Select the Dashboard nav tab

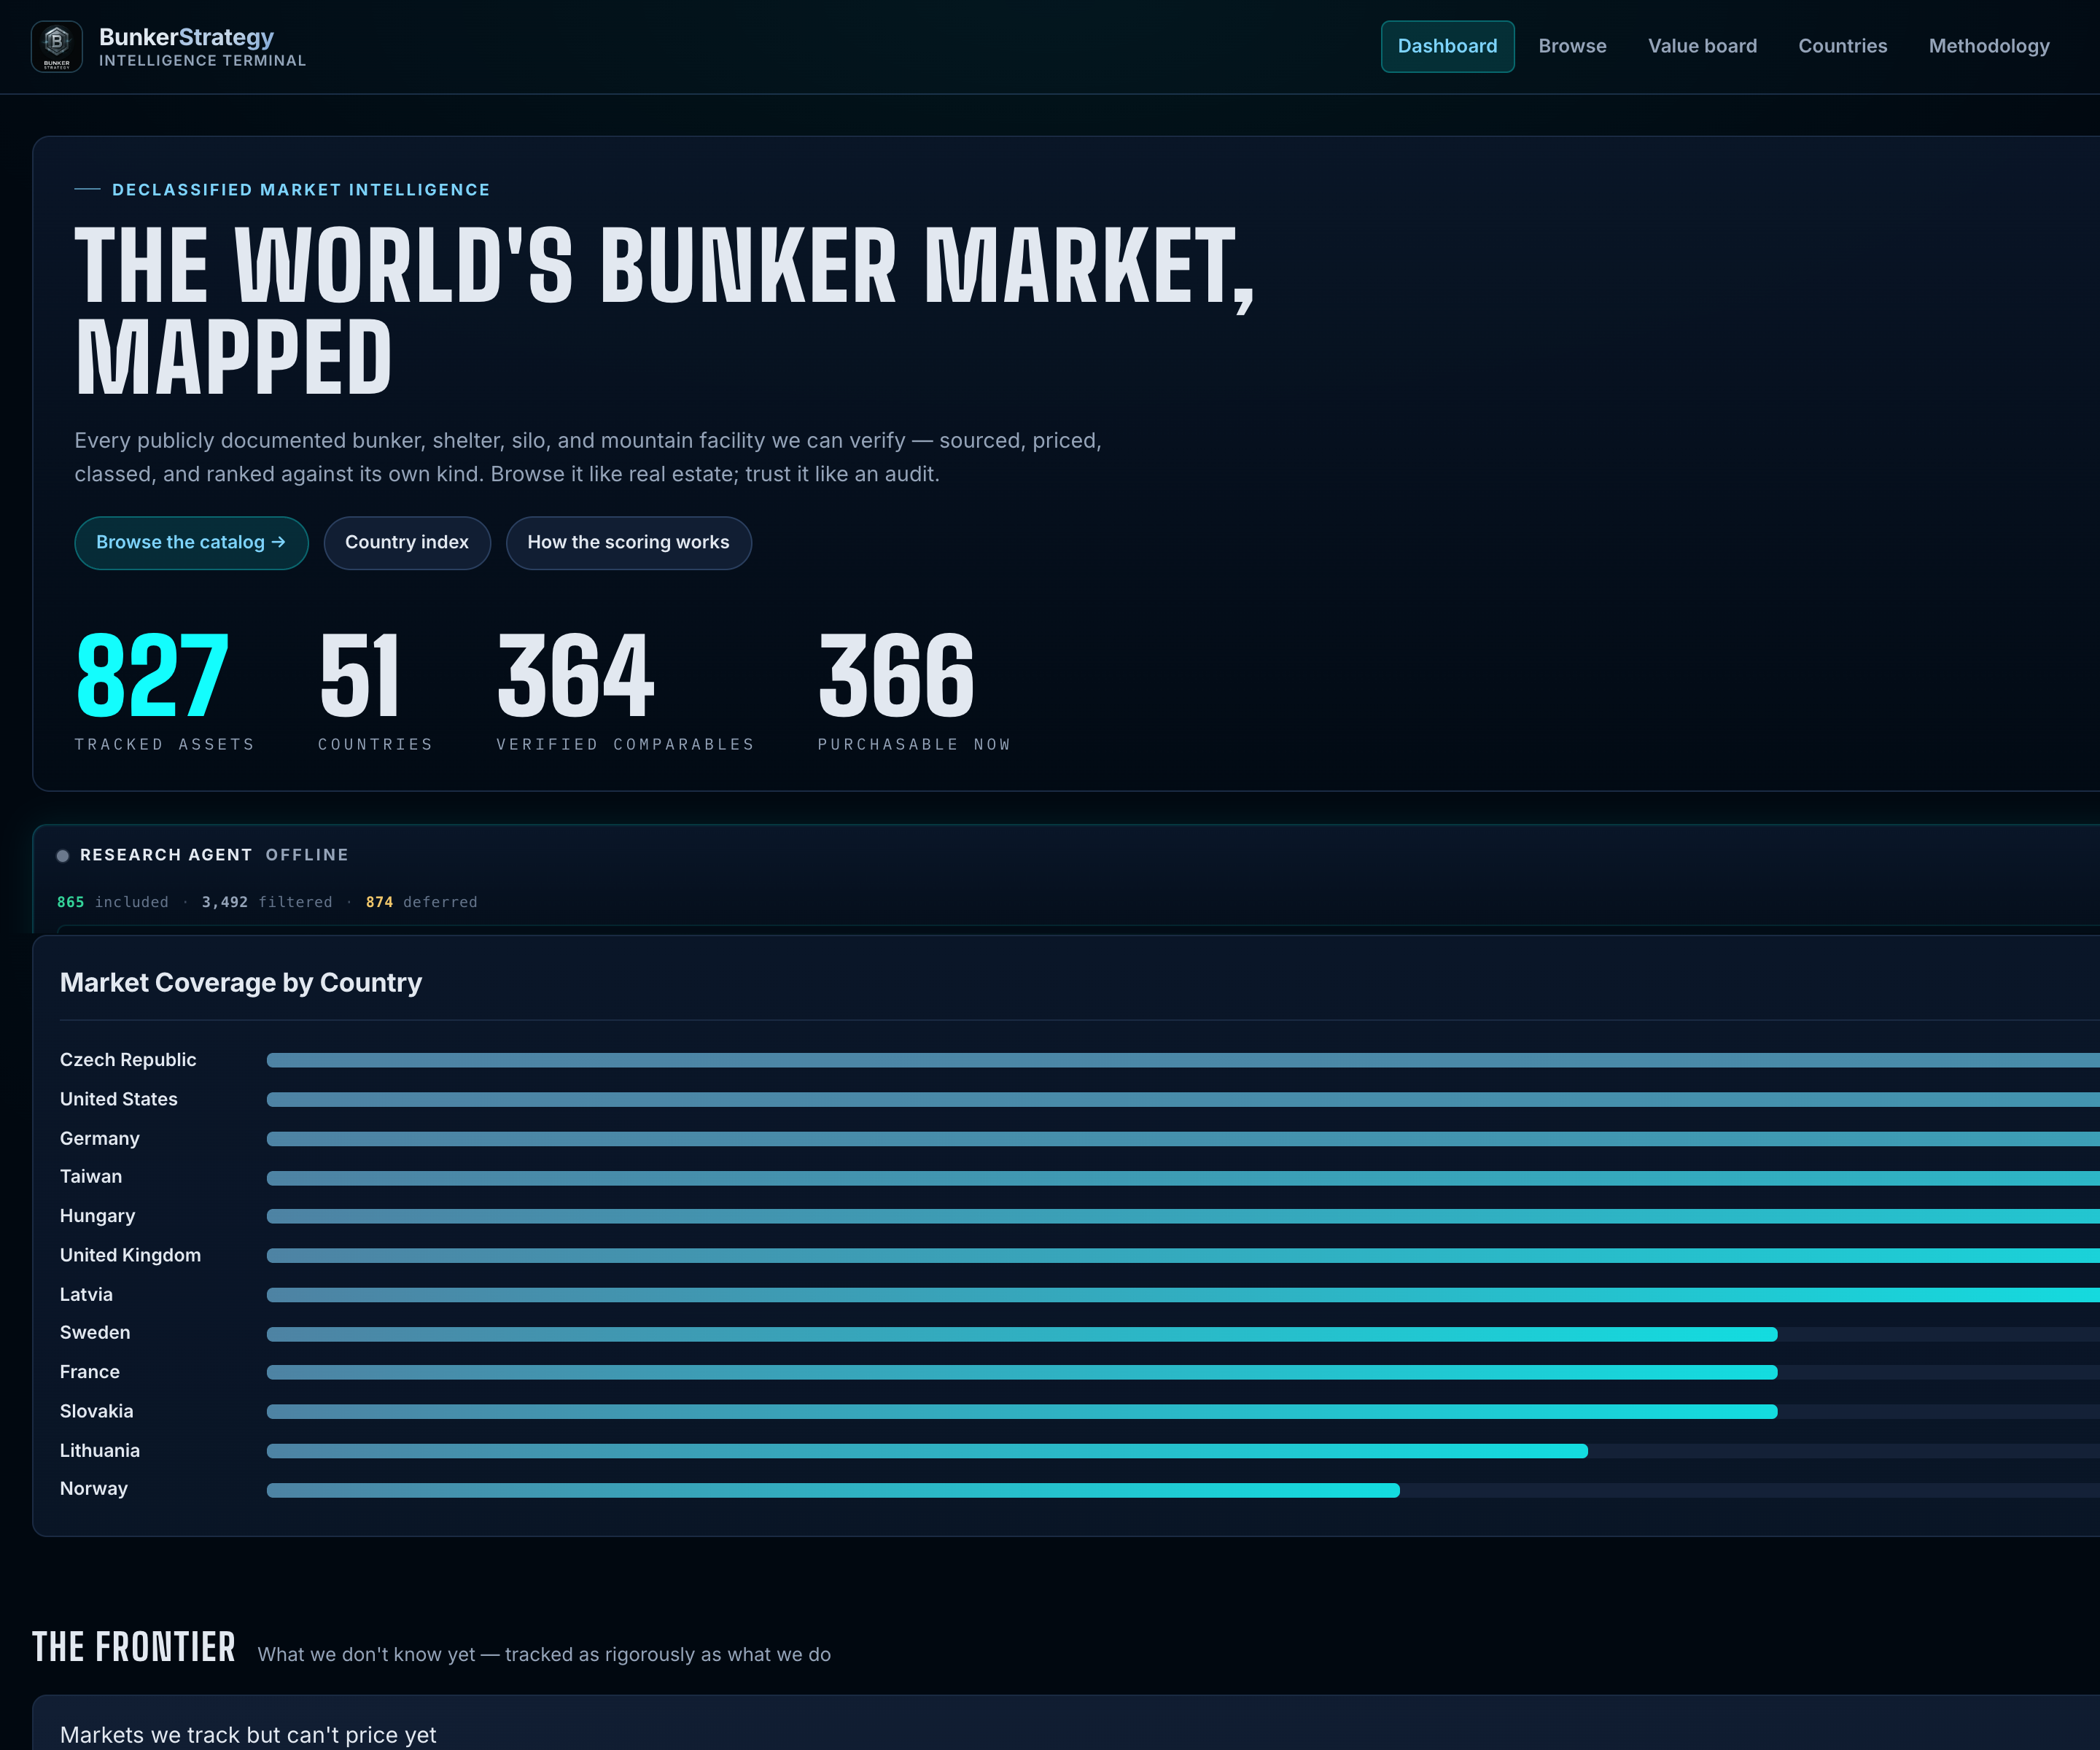click(1447, 46)
